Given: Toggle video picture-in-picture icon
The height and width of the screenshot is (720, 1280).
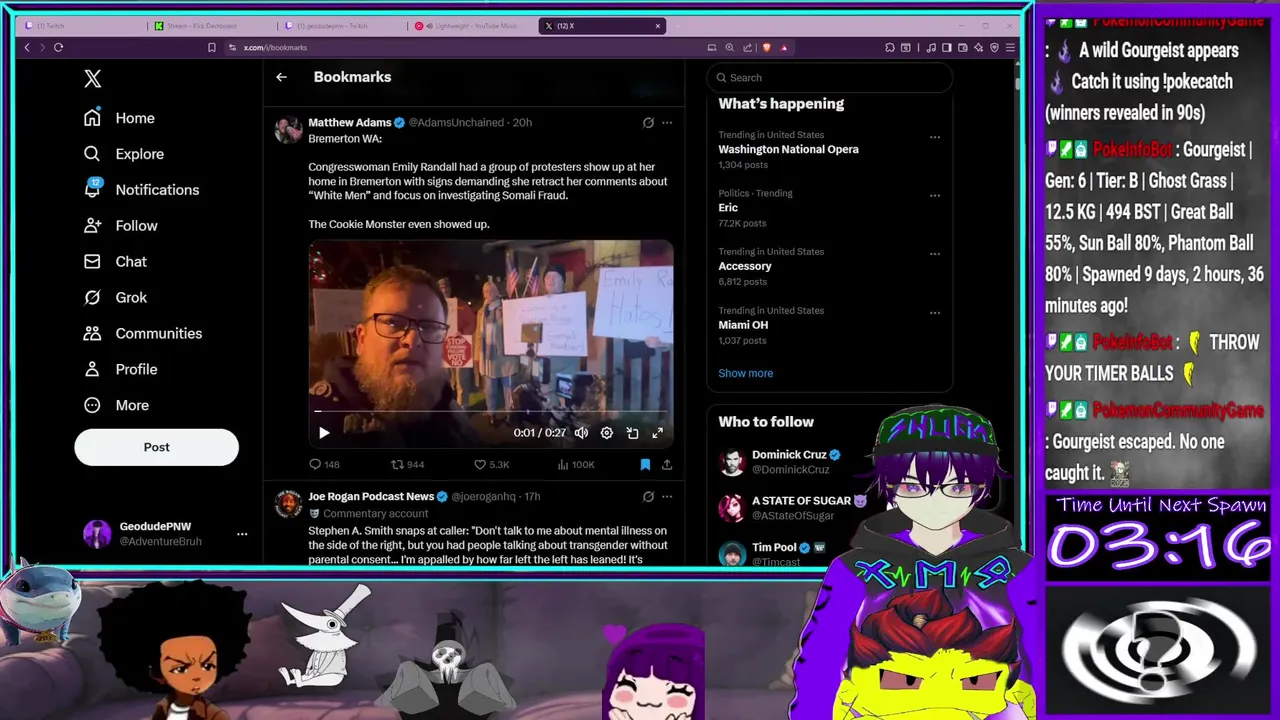Looking at the screenshot, I should [x=632, y=433].
